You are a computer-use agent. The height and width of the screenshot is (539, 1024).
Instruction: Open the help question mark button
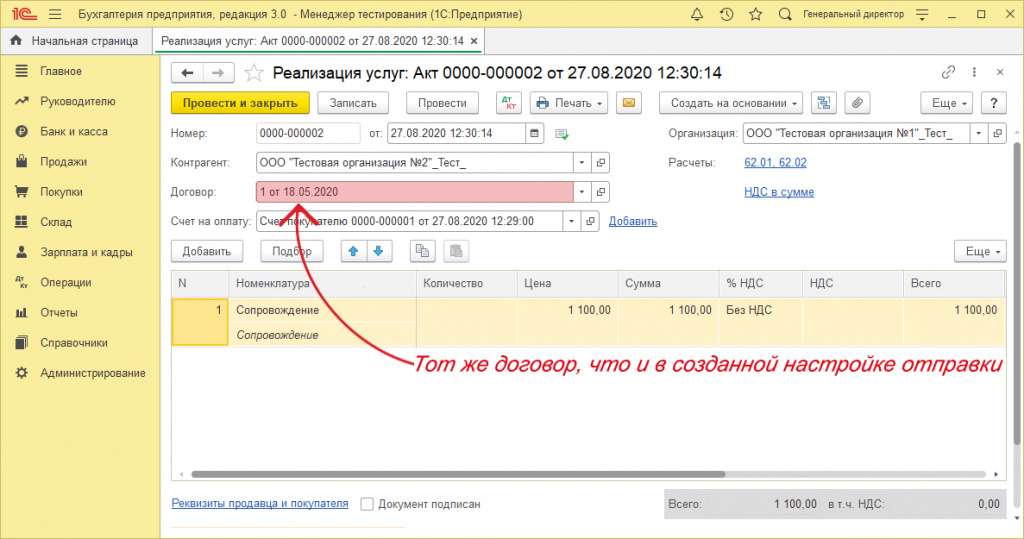click(x=993, y=103)
